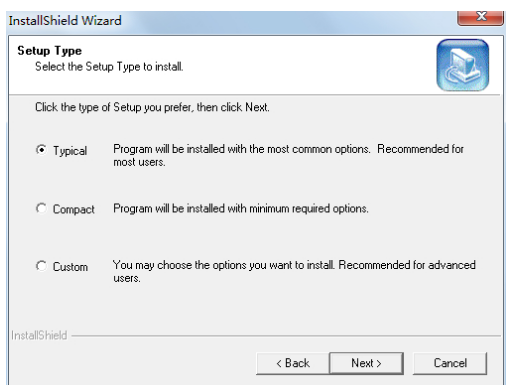Select the Typical radio button
Image resolution: width=510 pixels, height=385 pixels.
pos(41,150)
